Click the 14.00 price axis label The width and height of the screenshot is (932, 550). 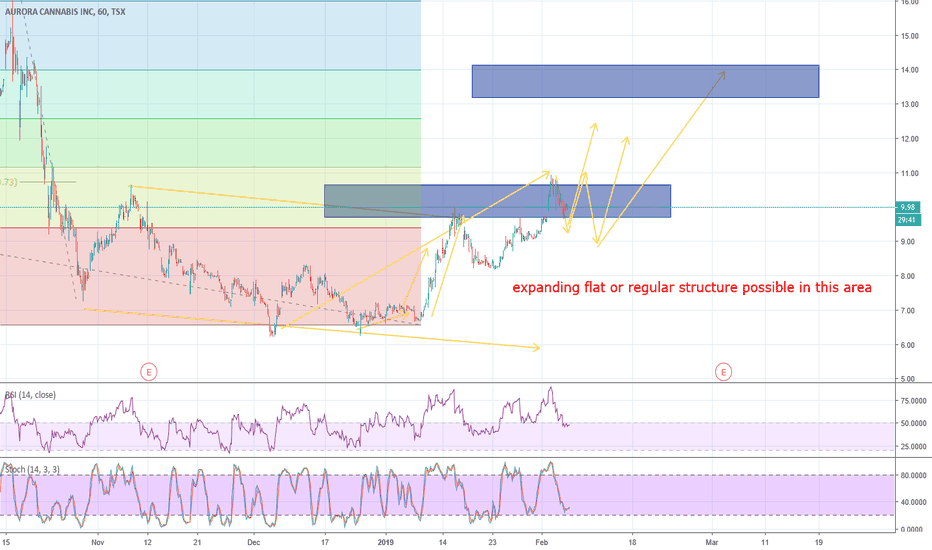[910, 70]
